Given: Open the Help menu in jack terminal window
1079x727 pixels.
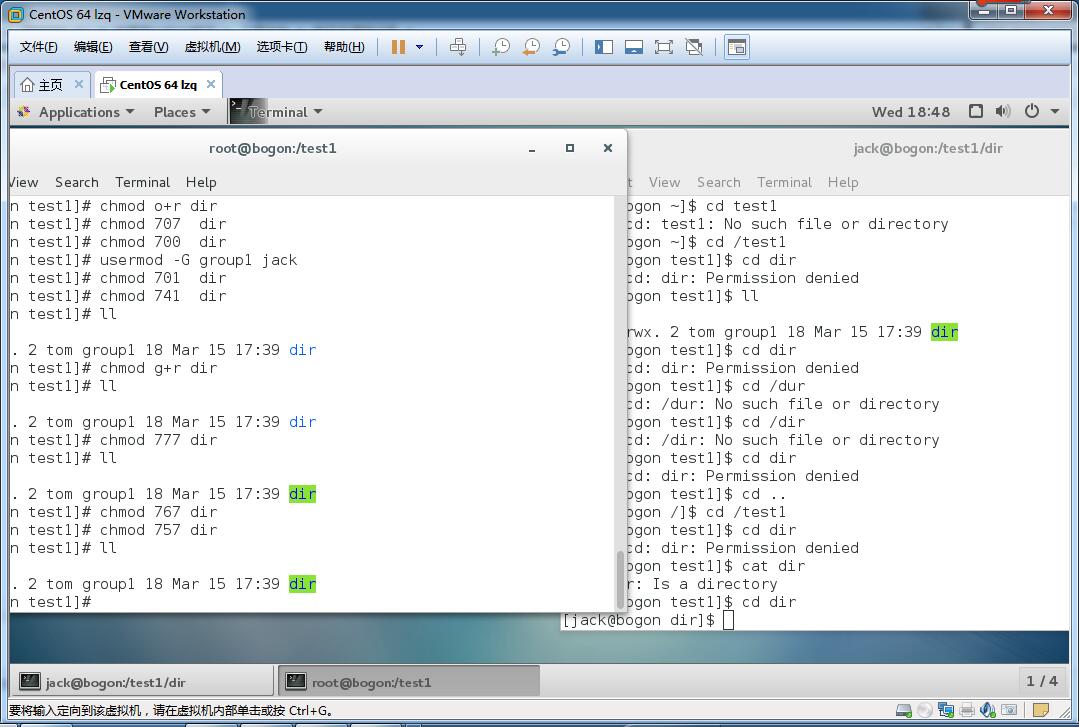Looking at the screenshot, I should (843, 182).
